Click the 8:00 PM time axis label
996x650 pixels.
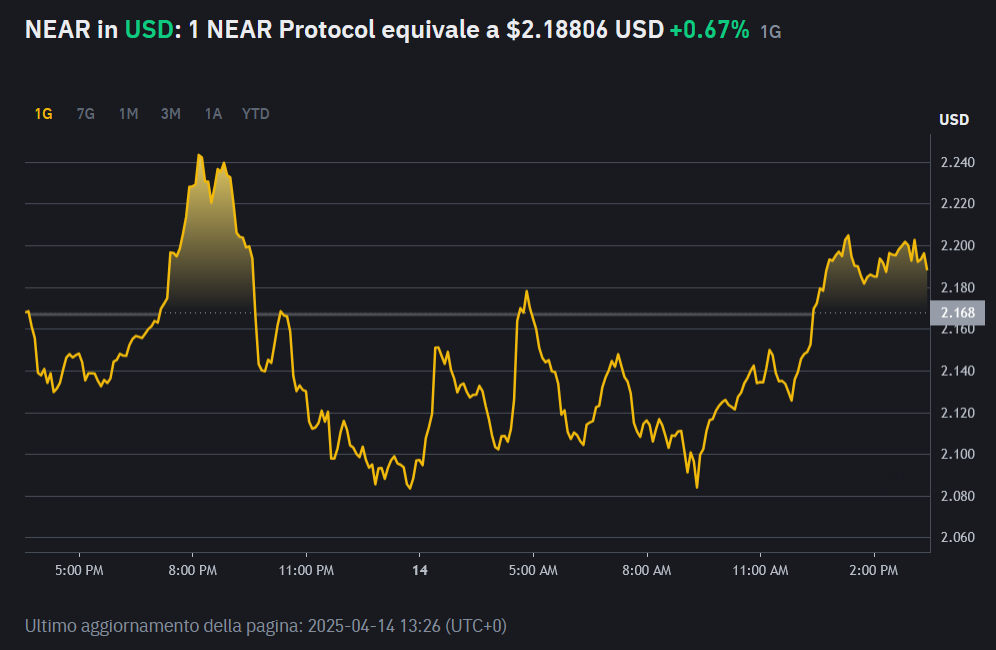pyautogui.click(x=192, y=571)
